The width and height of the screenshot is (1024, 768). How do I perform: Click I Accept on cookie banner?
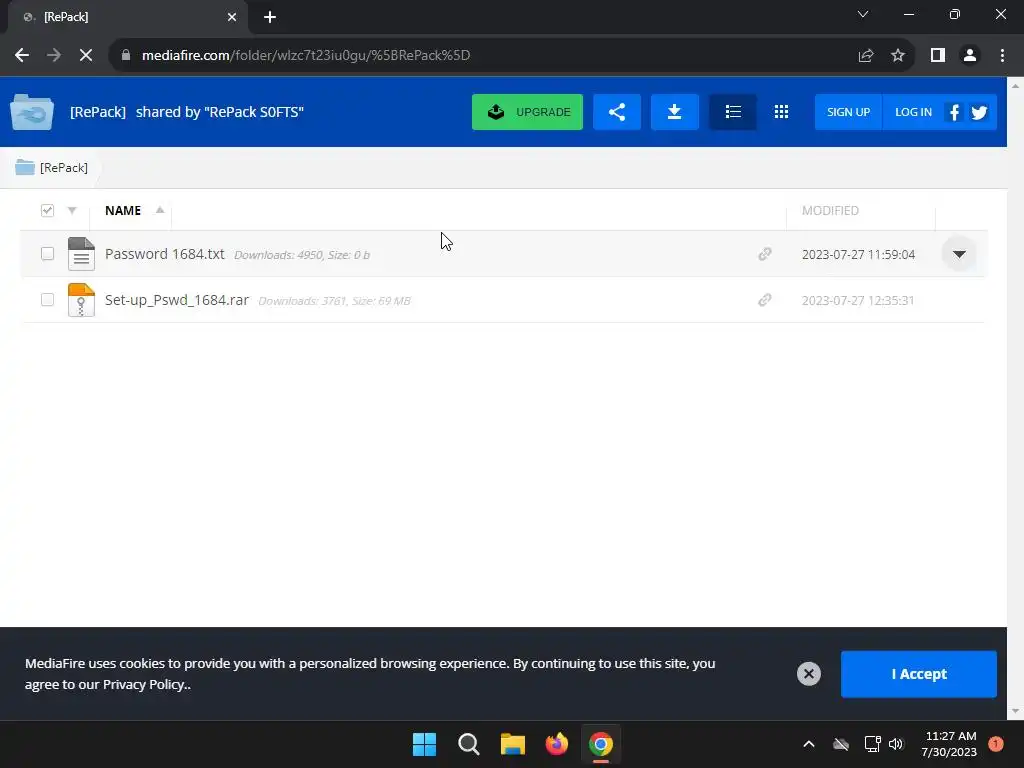pos(919,674)
